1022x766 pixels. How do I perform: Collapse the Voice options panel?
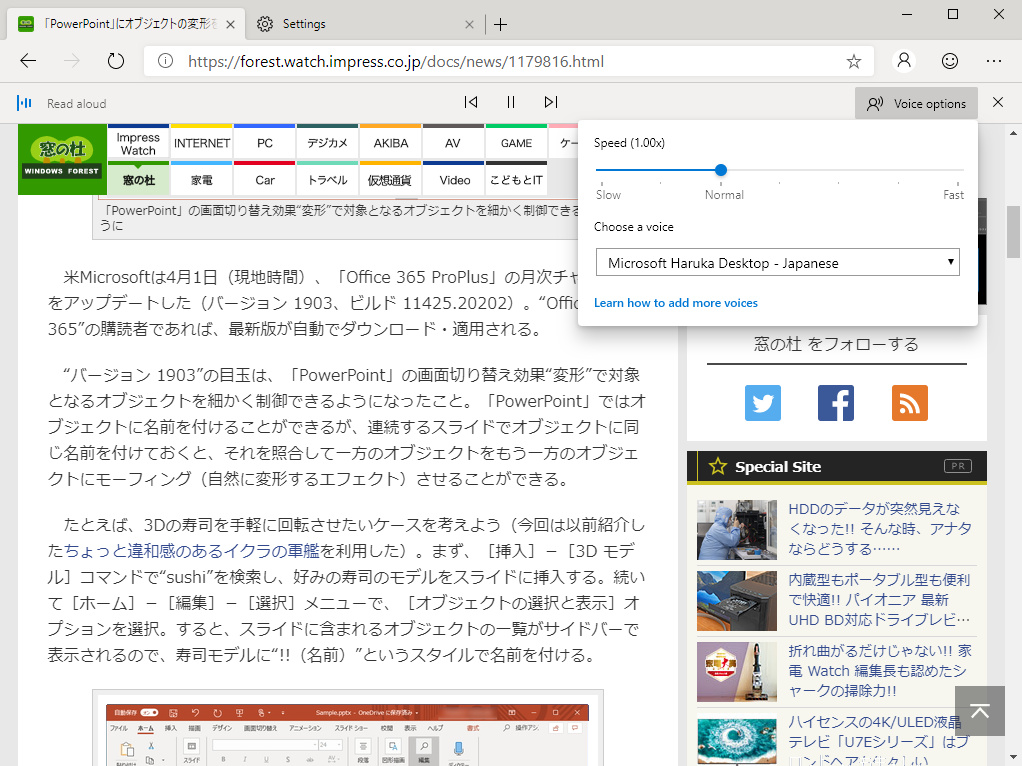(x=916, y=102)
